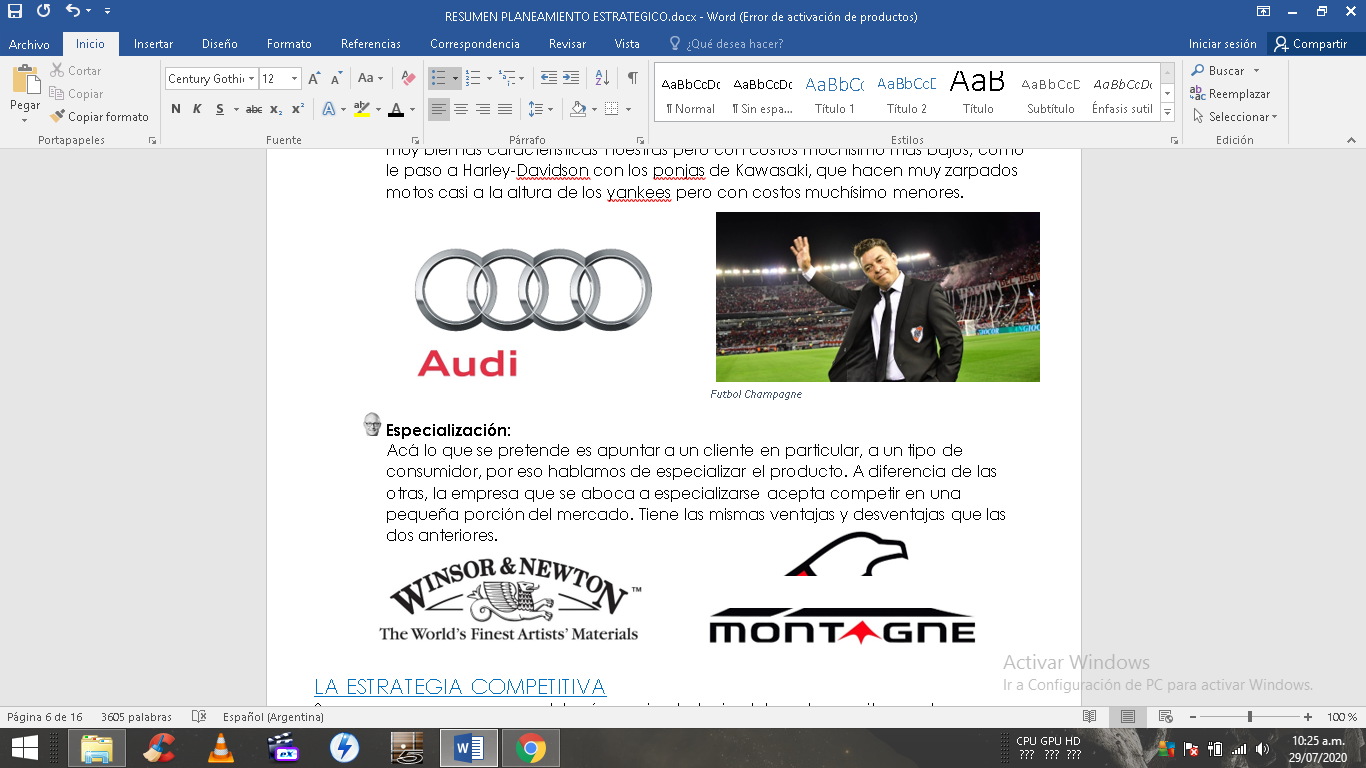Switch to the Diseño tab
The image size is (1366, 768).
click(x=219, y=44)
